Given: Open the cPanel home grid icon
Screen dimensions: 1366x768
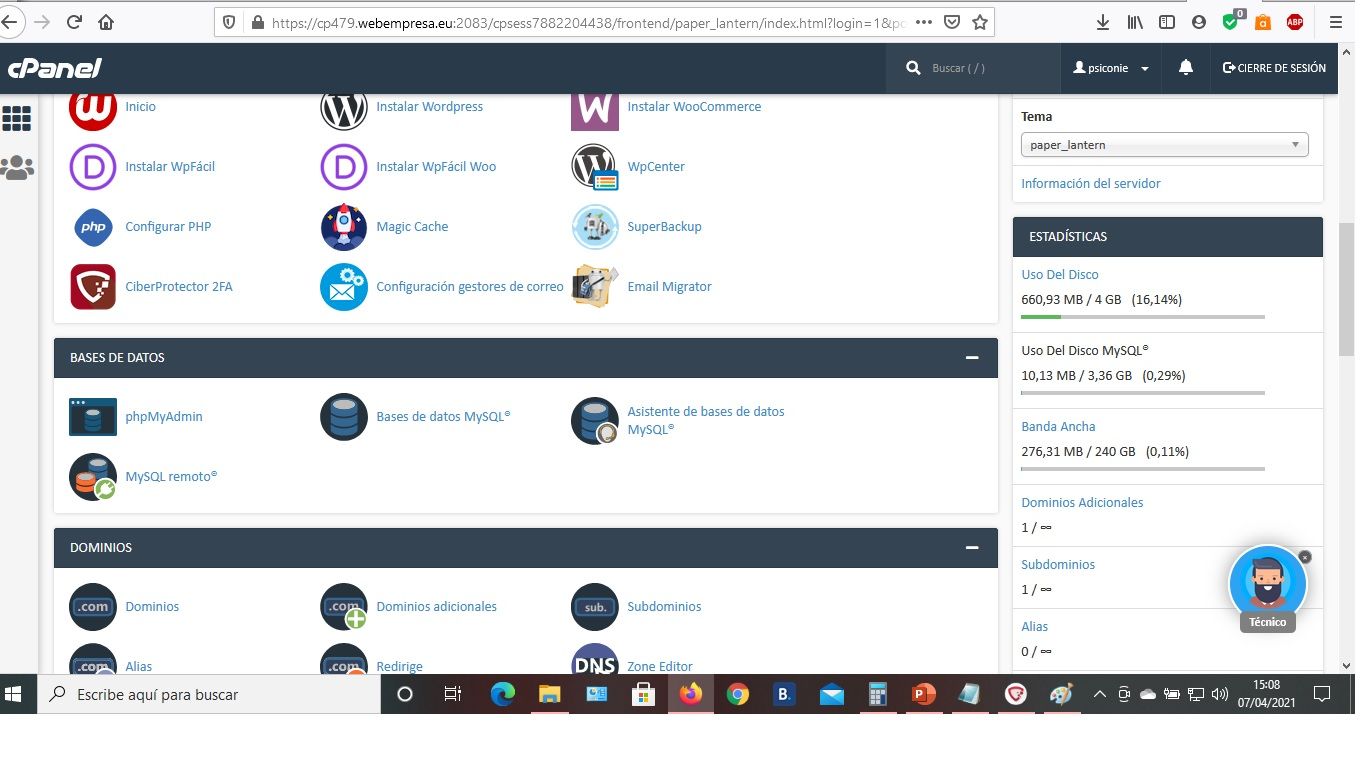Looking at the screenshot, I should [x=16, y=119].
